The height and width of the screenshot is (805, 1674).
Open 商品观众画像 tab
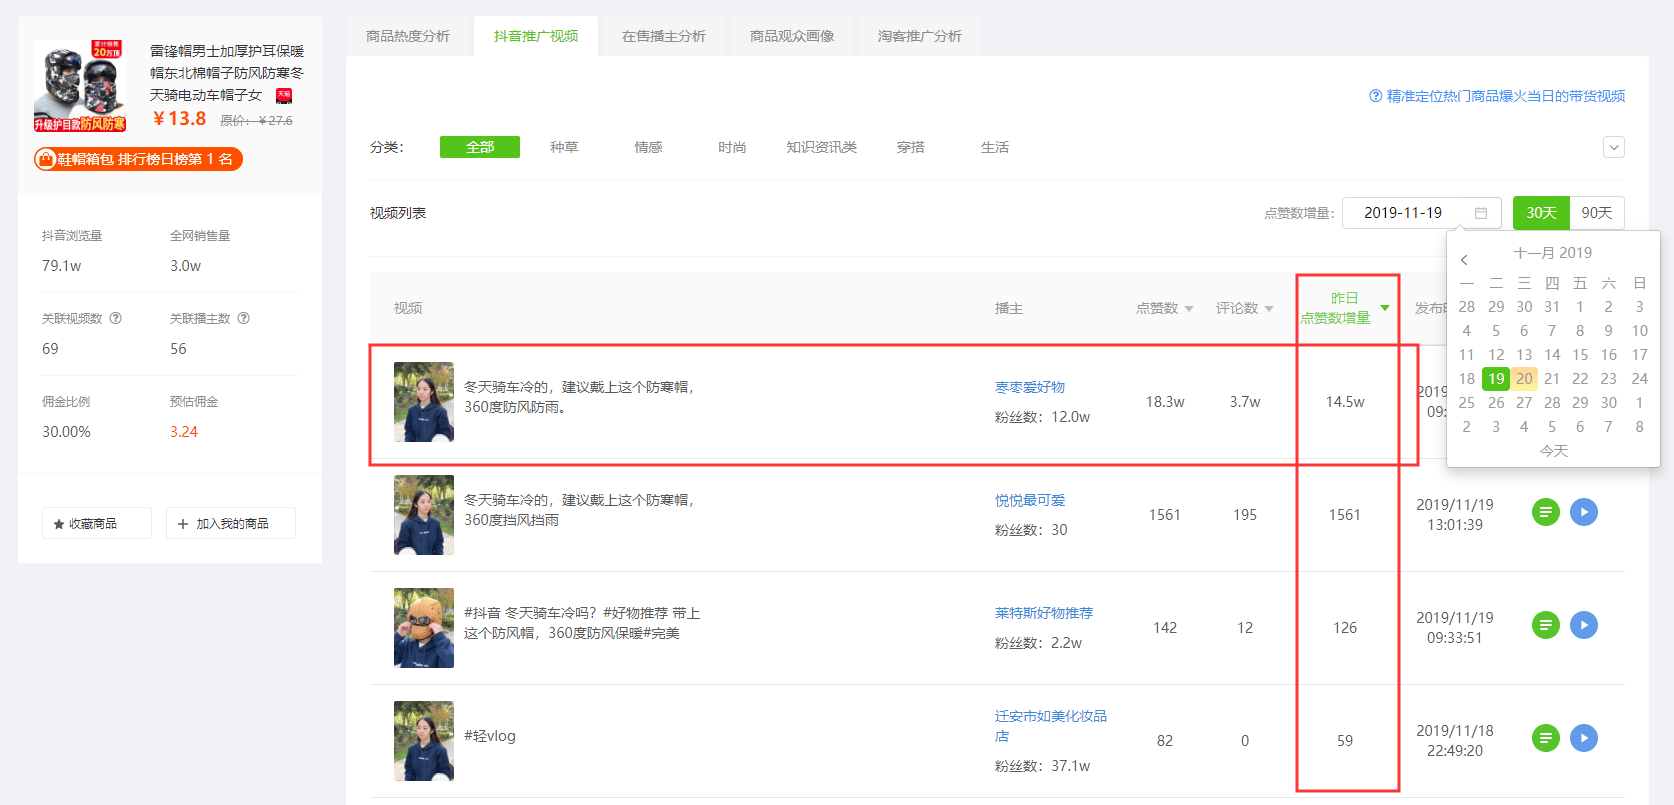coord(792,36)
